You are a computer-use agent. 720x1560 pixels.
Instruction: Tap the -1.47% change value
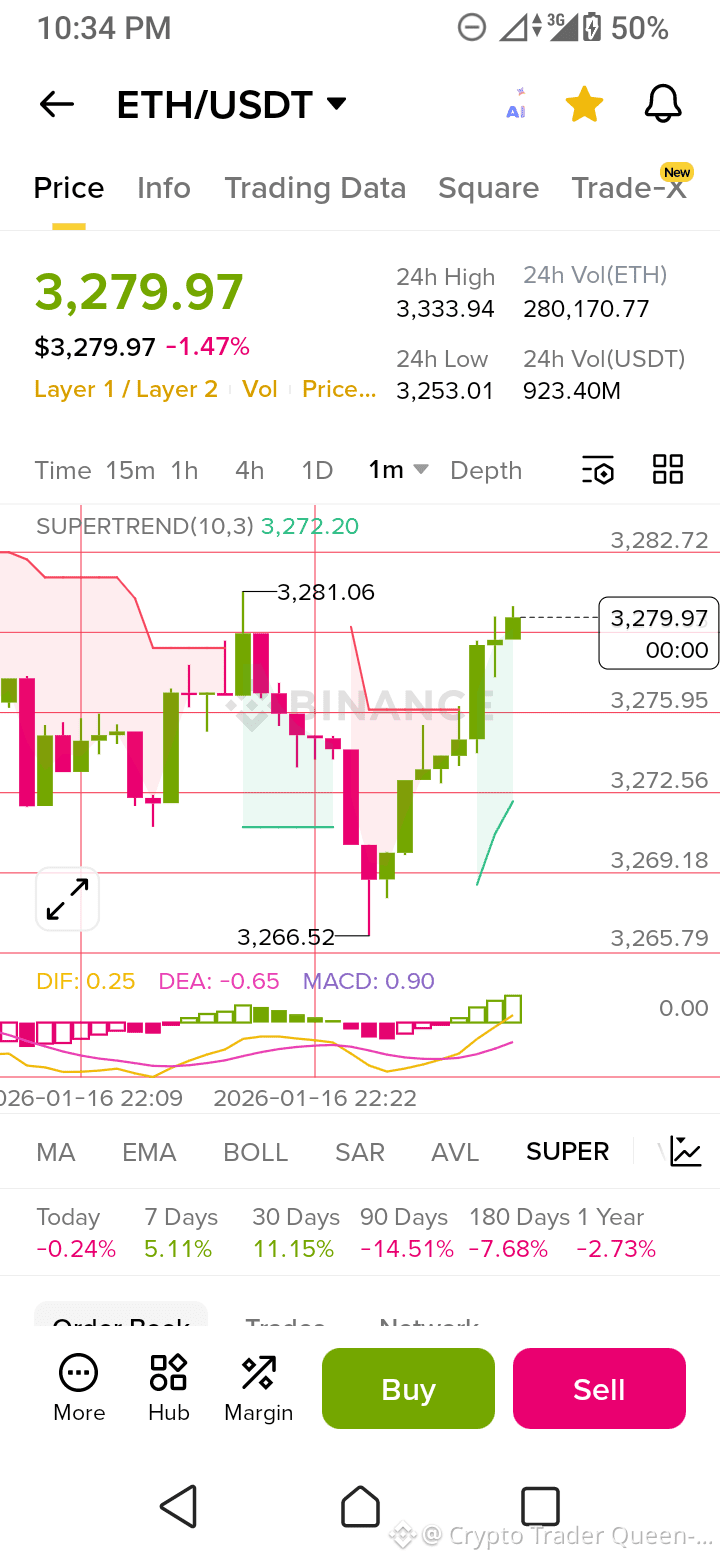pos(208,347)
